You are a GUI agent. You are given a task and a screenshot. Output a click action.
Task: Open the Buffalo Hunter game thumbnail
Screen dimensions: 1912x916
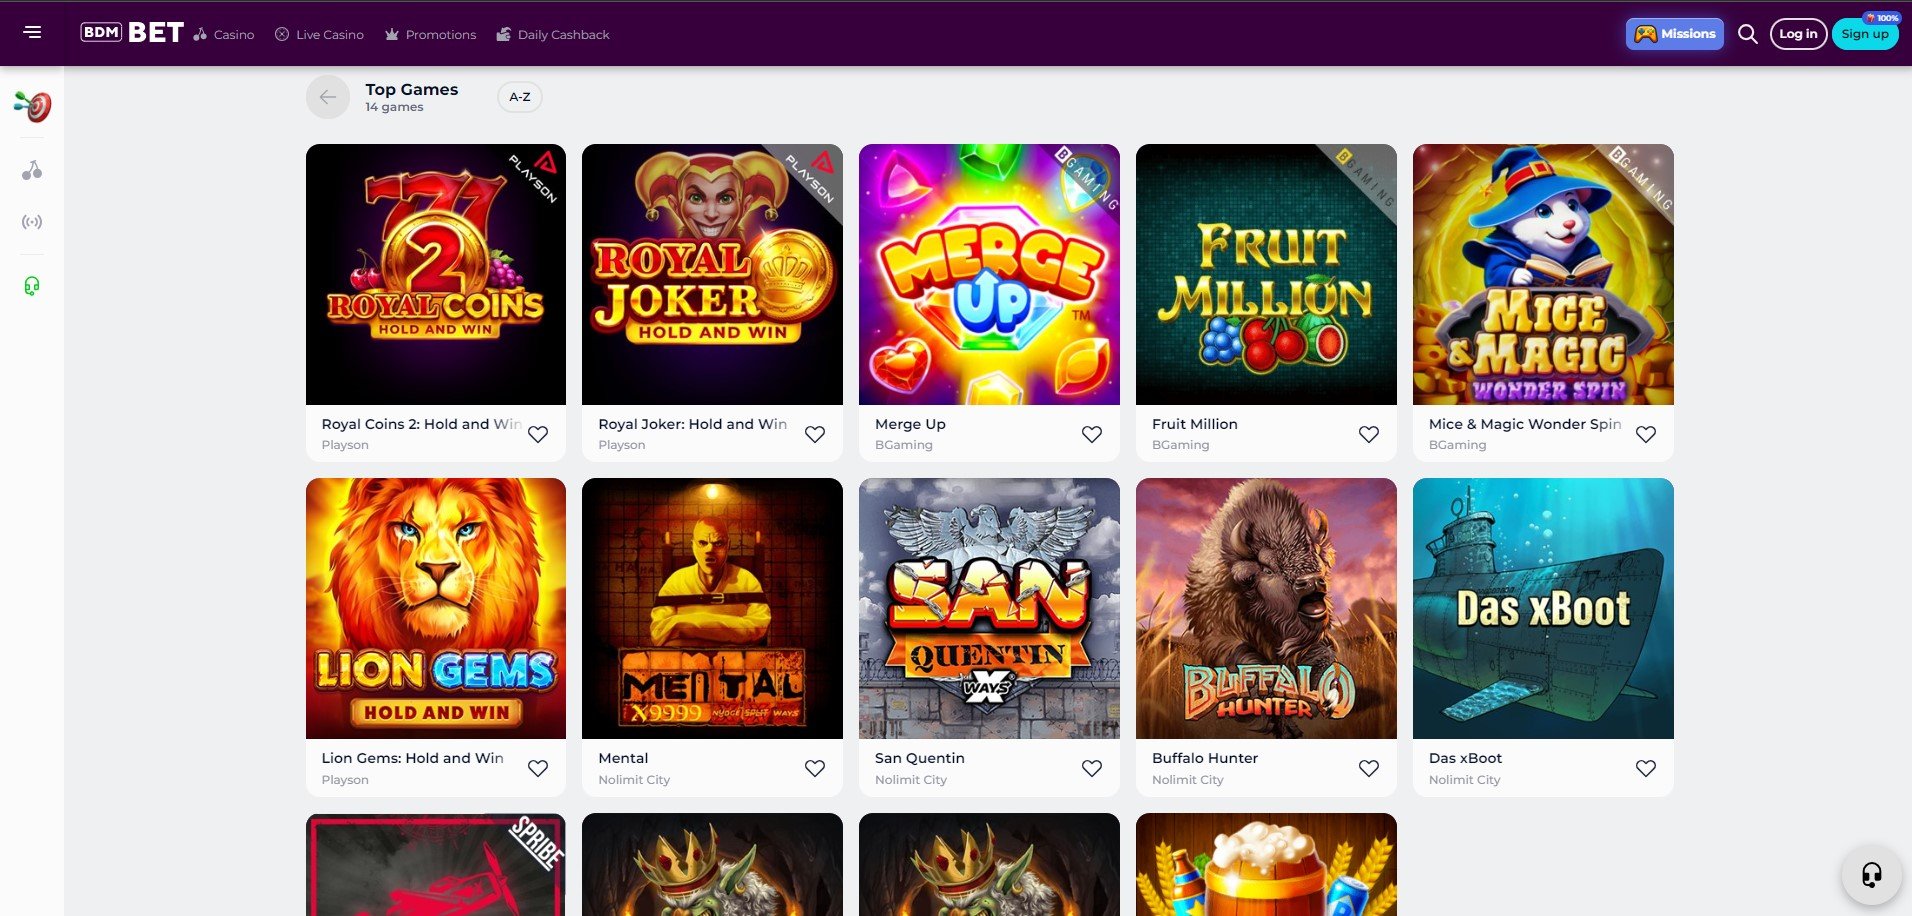pyautogui.click(x=1266, y=608)
